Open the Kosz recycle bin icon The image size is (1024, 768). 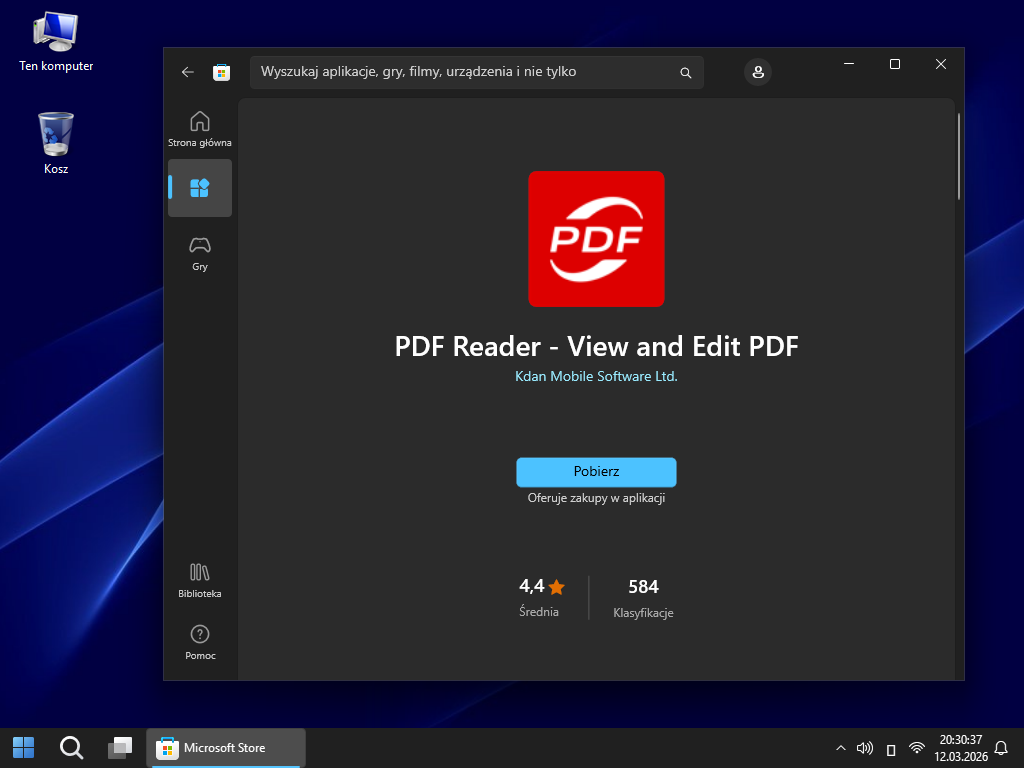56,135
